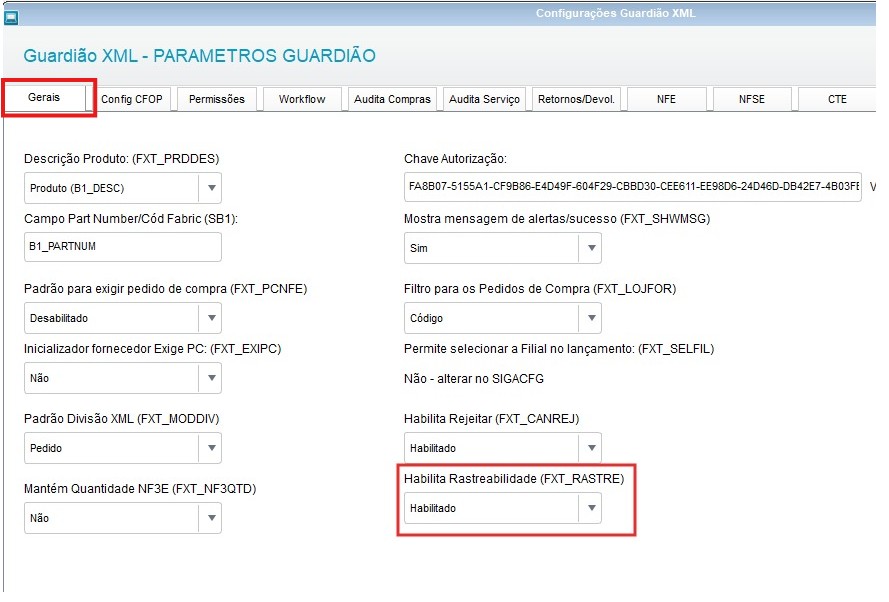889x602 pixels.
Task: Click the 'Filtro para os Pedidos de Compra (FXT_LOJFOR)' label
Action: [x=540, y=289]
